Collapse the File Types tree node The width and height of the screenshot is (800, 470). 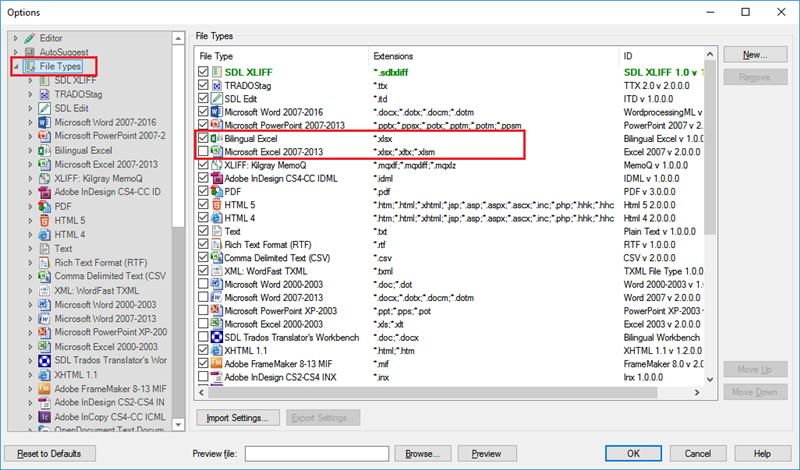[x=15, y=66]
